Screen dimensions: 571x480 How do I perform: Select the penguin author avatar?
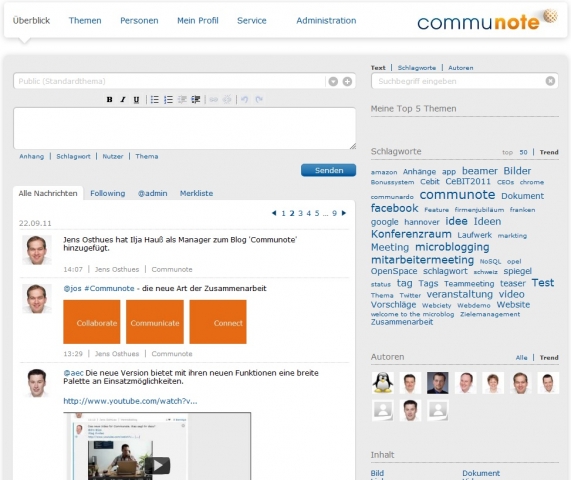click(x=382, y=382)
